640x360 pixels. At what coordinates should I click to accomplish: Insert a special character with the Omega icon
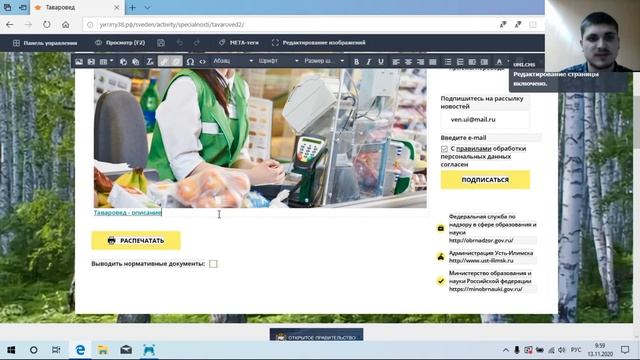coord(190,62)
